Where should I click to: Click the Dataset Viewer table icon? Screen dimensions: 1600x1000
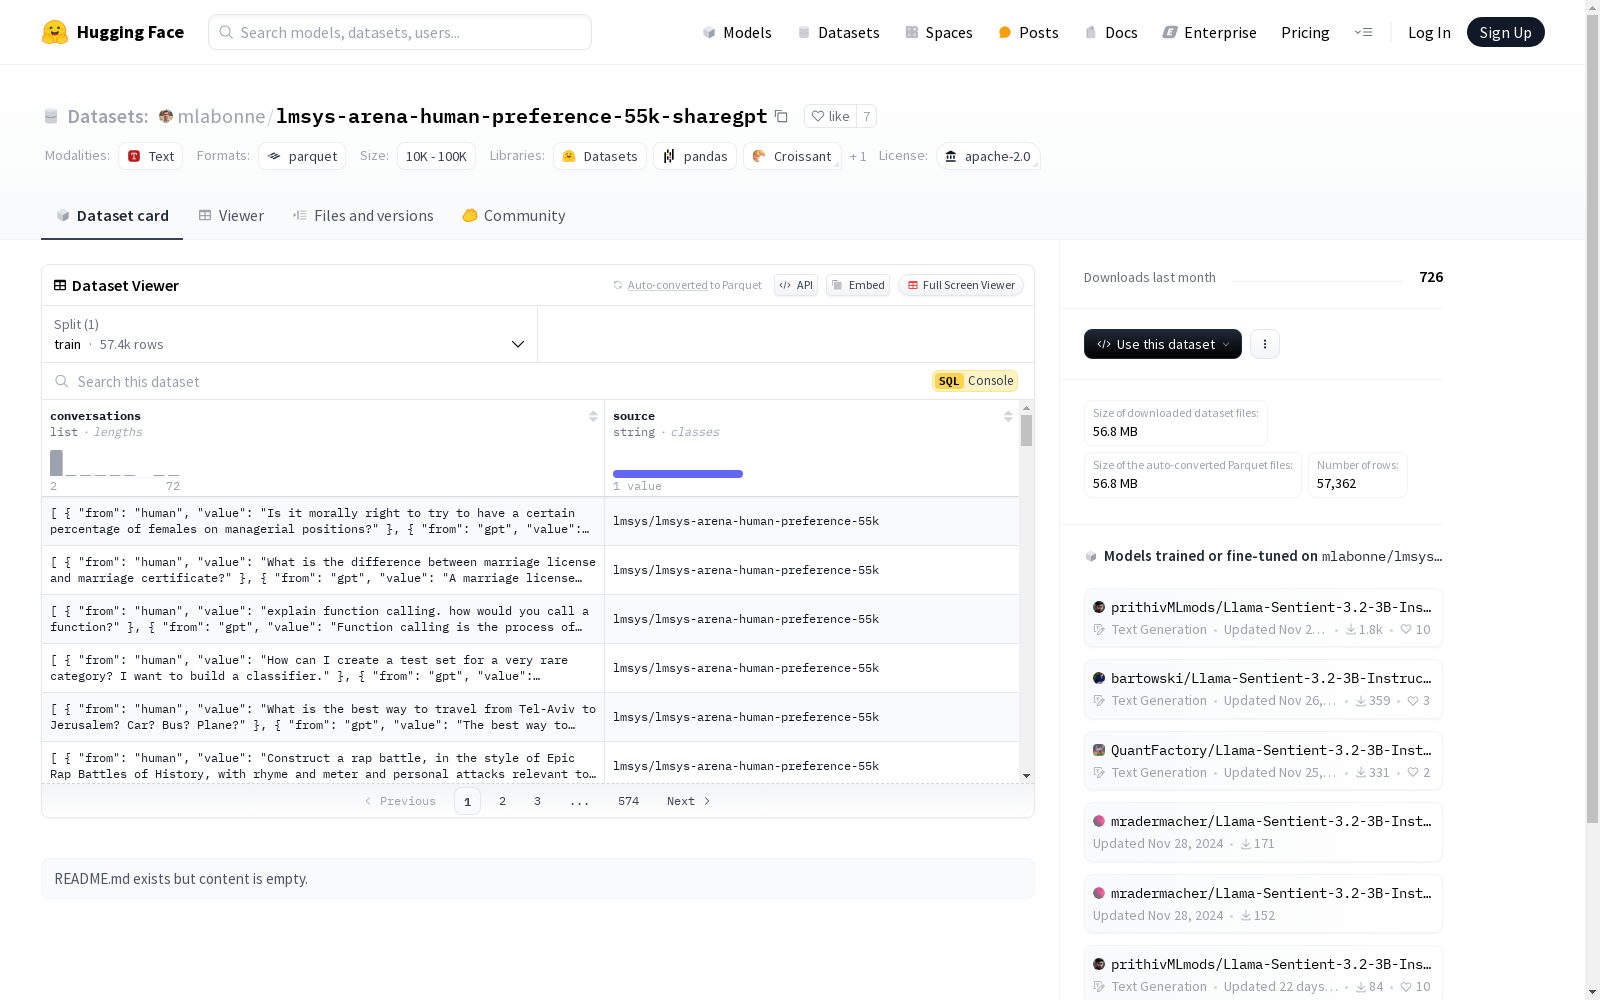[x=60, y=285]
